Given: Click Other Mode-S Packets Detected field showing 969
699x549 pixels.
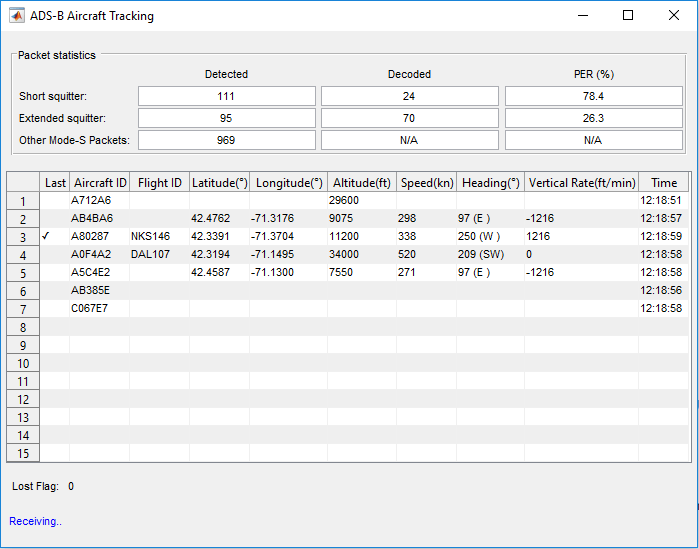Looking at the screenshot, I should coord(226,140).
